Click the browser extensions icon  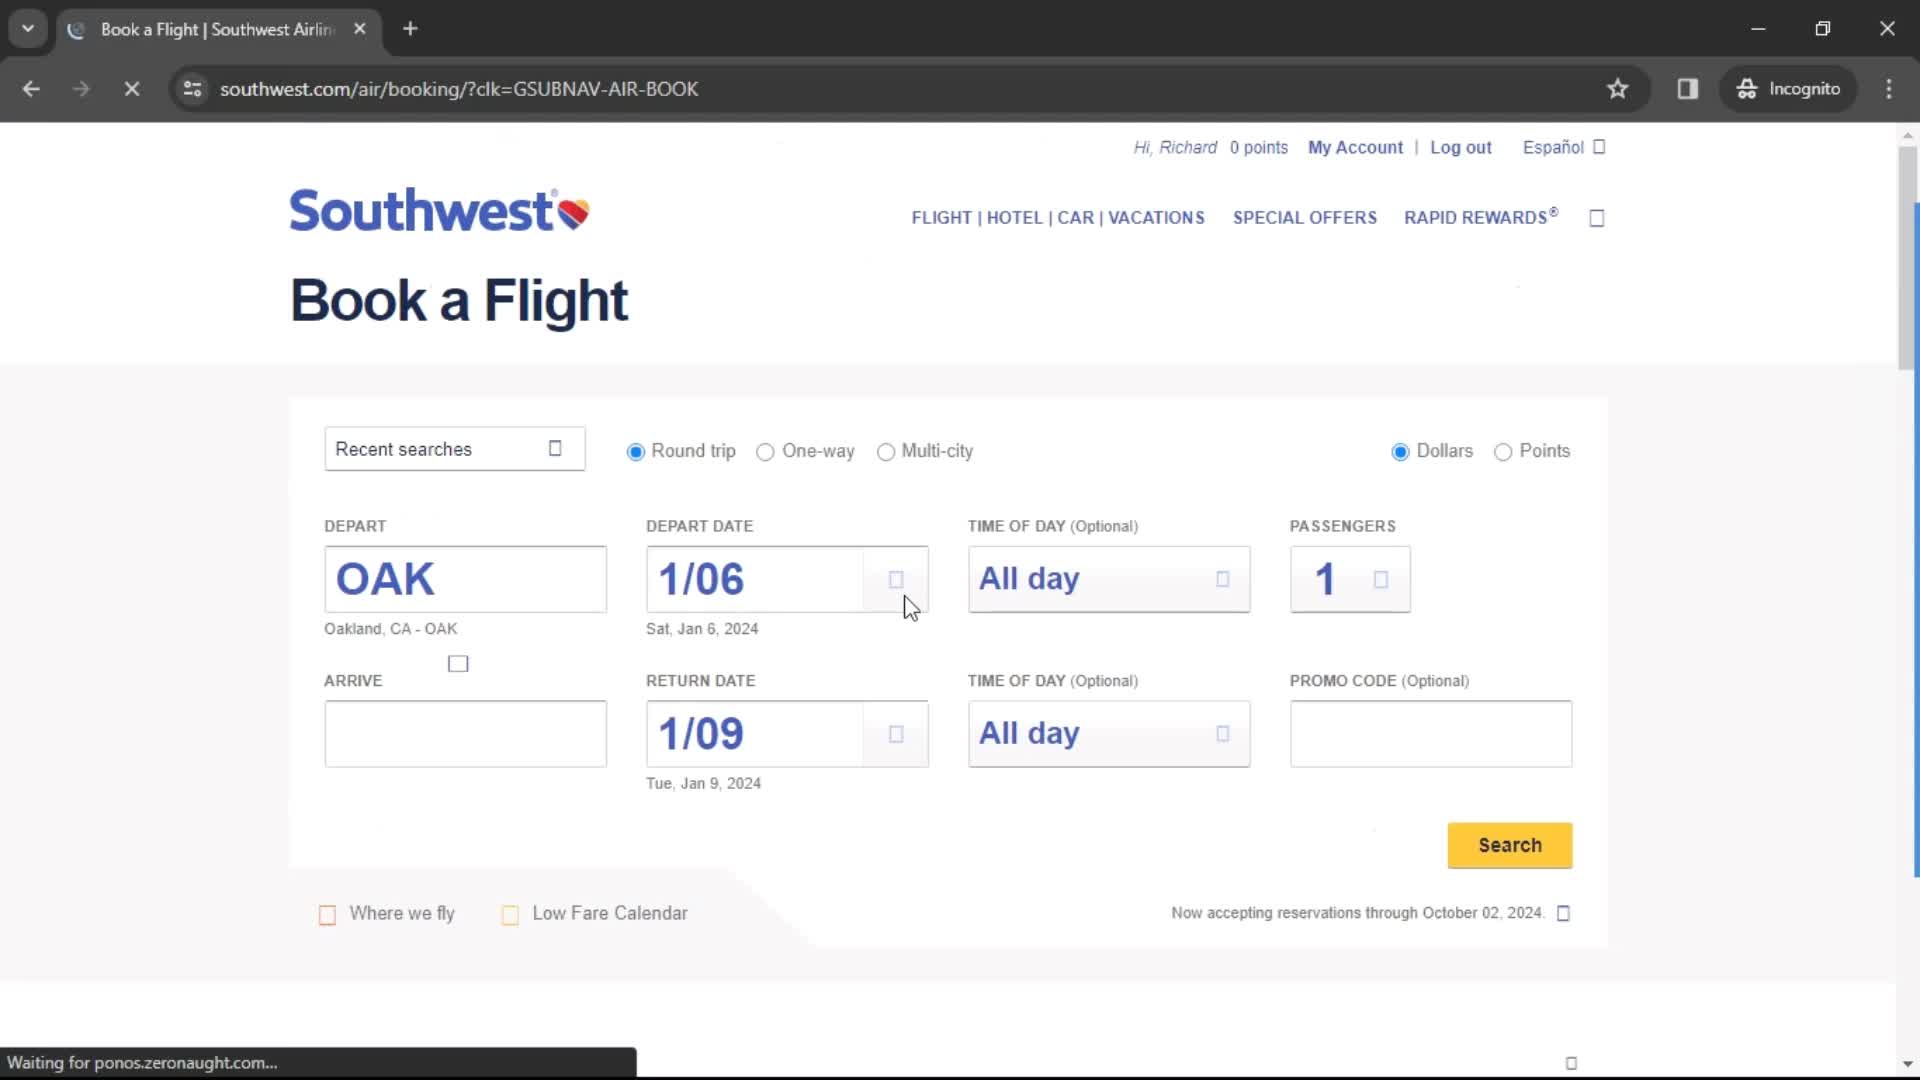pos(1688,88)
